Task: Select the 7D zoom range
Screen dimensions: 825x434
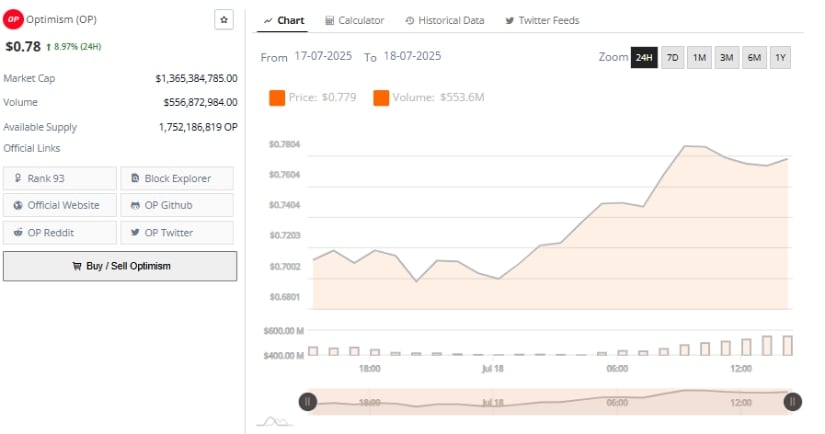Action: [x=672, y=57]
